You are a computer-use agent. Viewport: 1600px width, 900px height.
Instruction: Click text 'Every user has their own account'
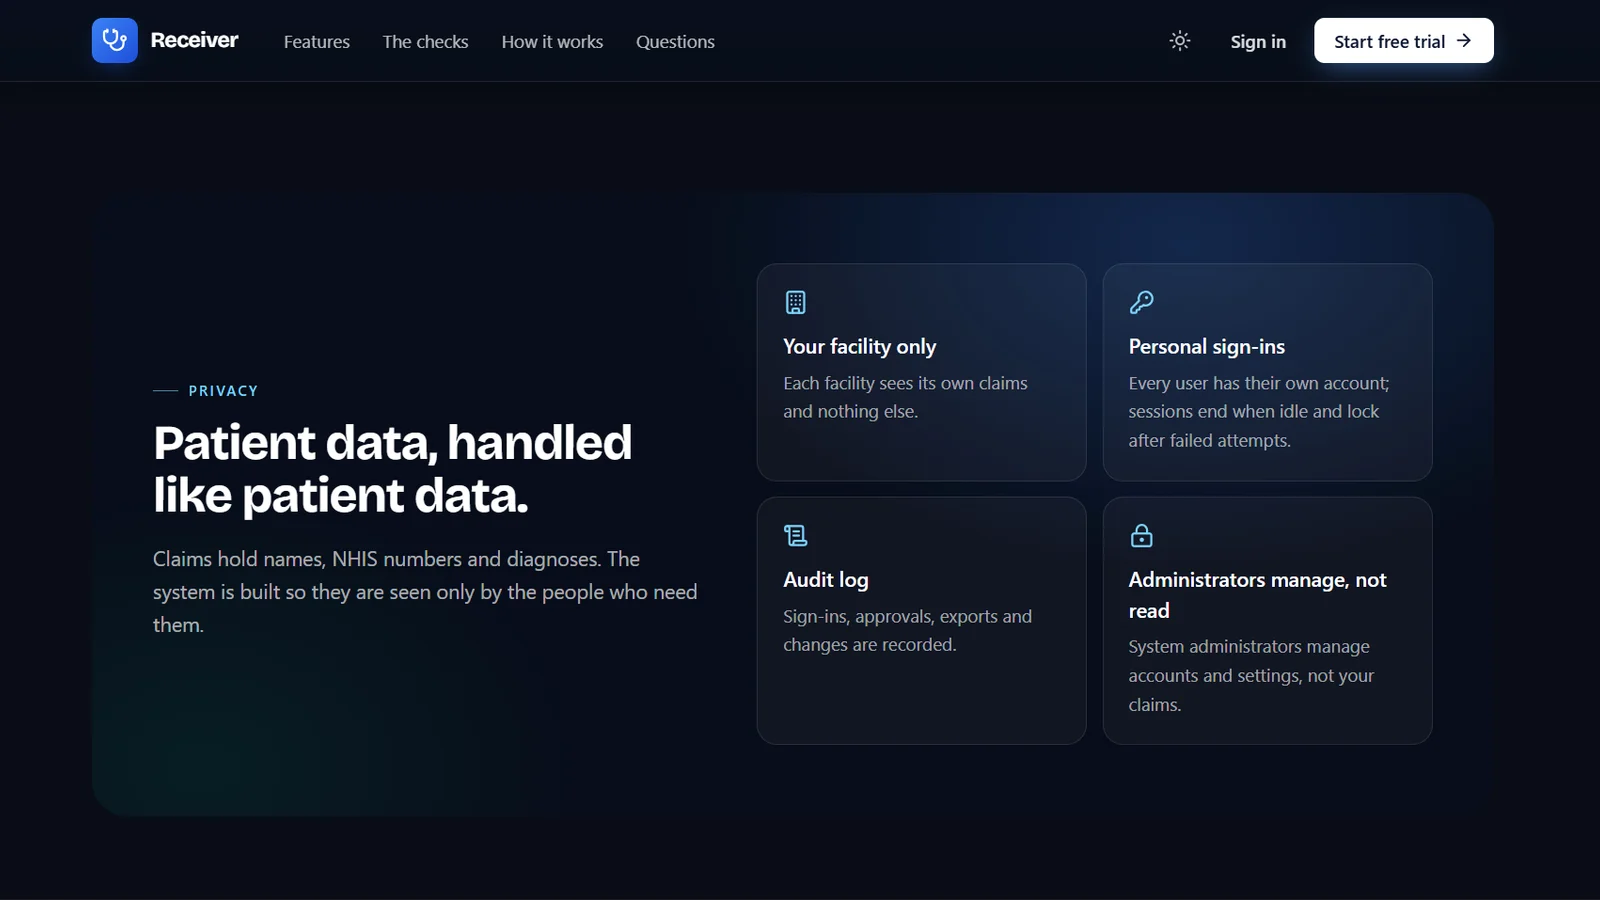point(1258,383)
